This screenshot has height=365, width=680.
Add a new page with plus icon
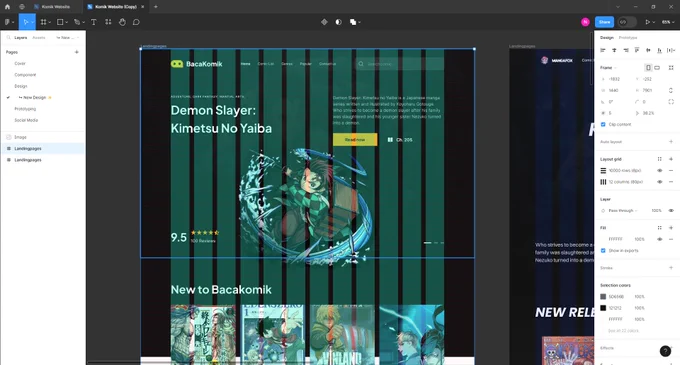[77, 52]
